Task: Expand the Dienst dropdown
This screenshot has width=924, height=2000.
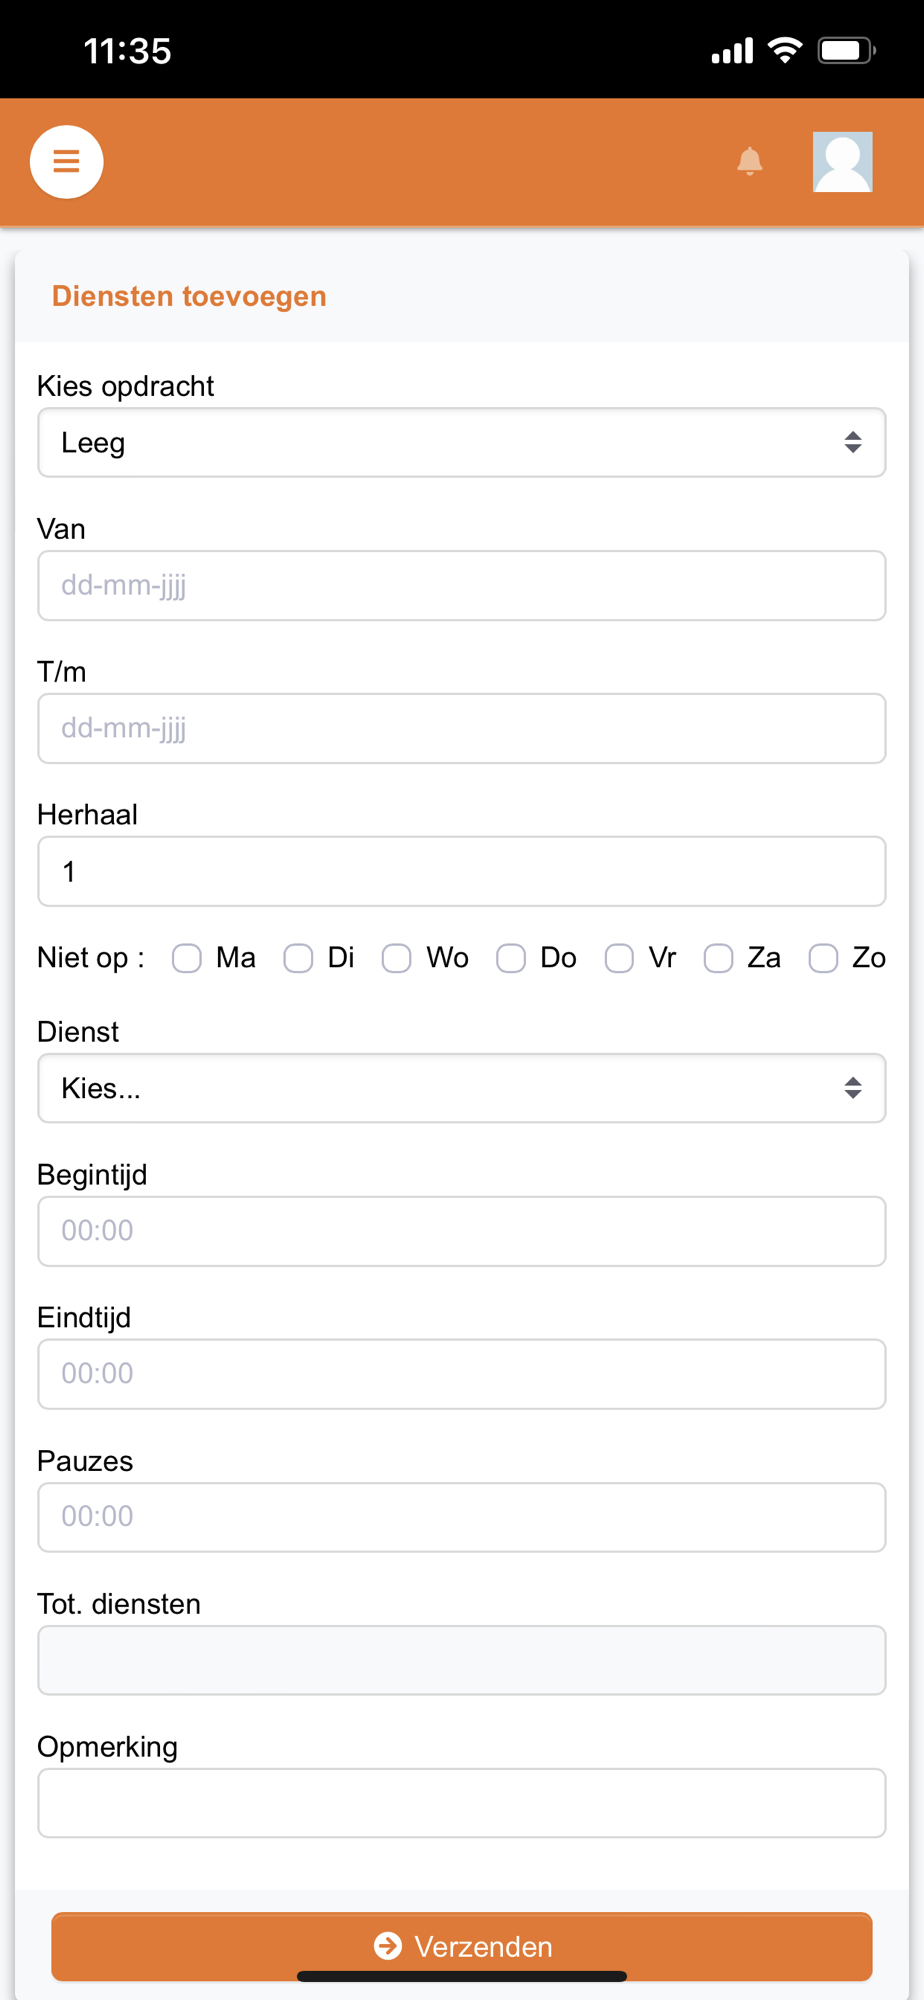Action: [461, 1088]
